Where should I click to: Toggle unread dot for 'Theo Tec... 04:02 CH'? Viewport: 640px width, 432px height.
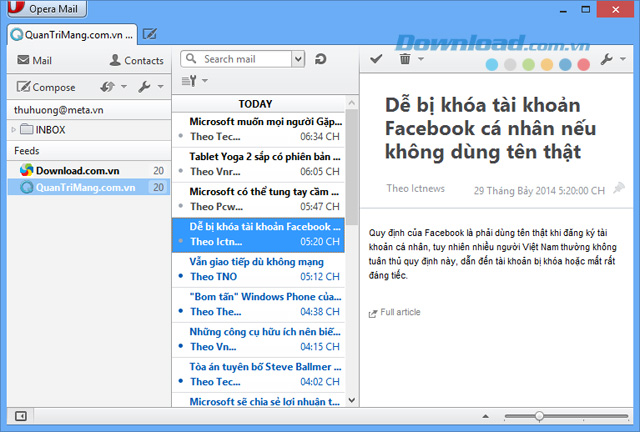click(x=181, y=381)
